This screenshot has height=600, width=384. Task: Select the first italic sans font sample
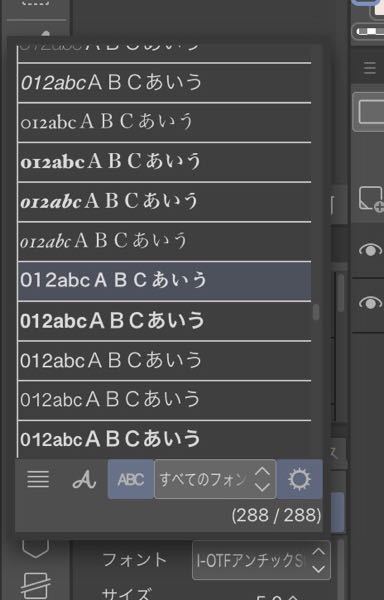coord(164,83)
